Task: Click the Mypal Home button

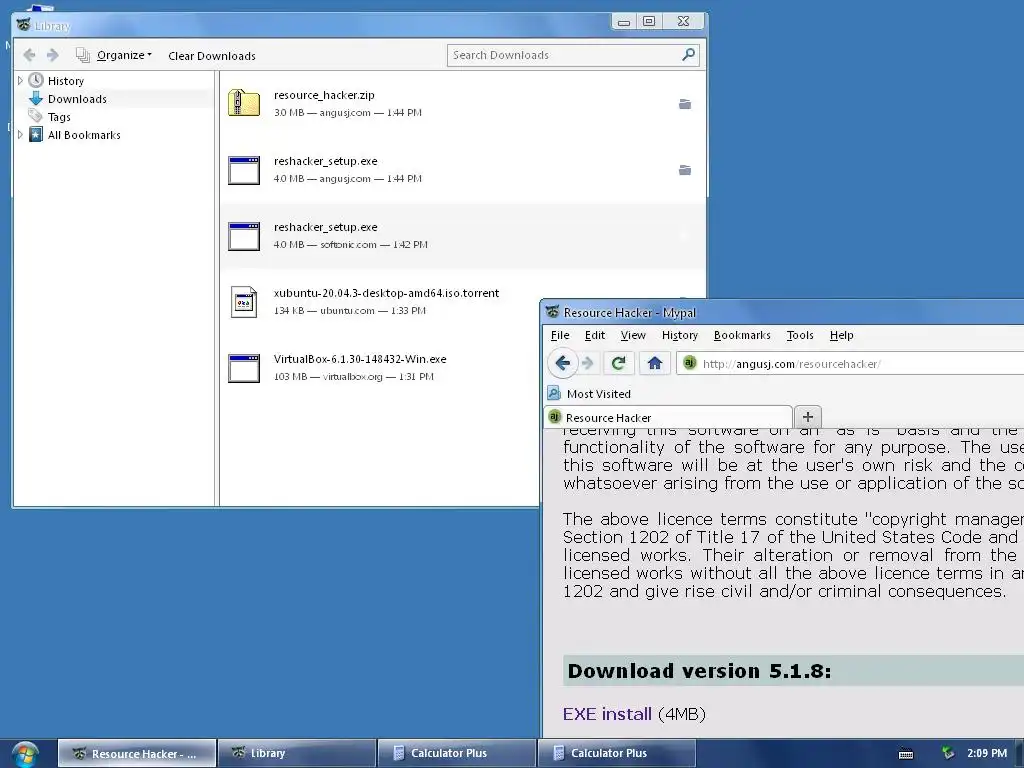Action: point(654,363)
